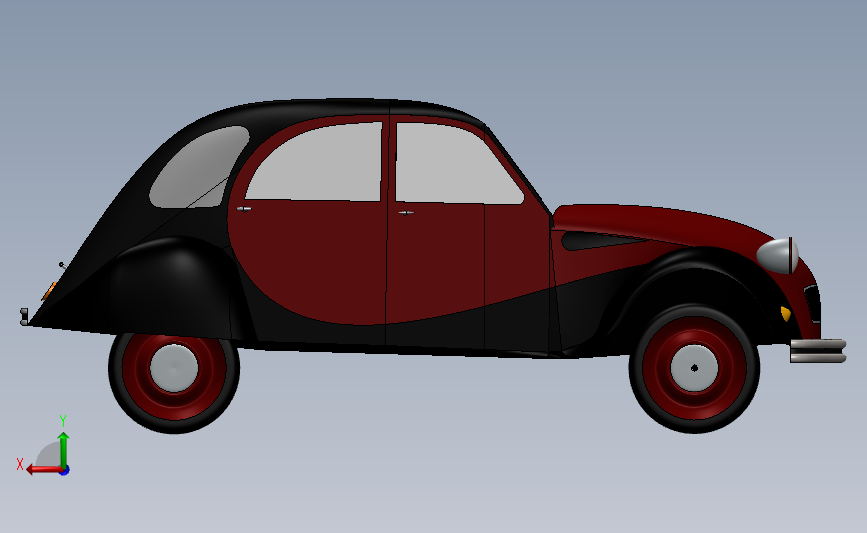Select the amber front turn signal
The width and height of the screenshot is (867, 533).
point(786,313)
